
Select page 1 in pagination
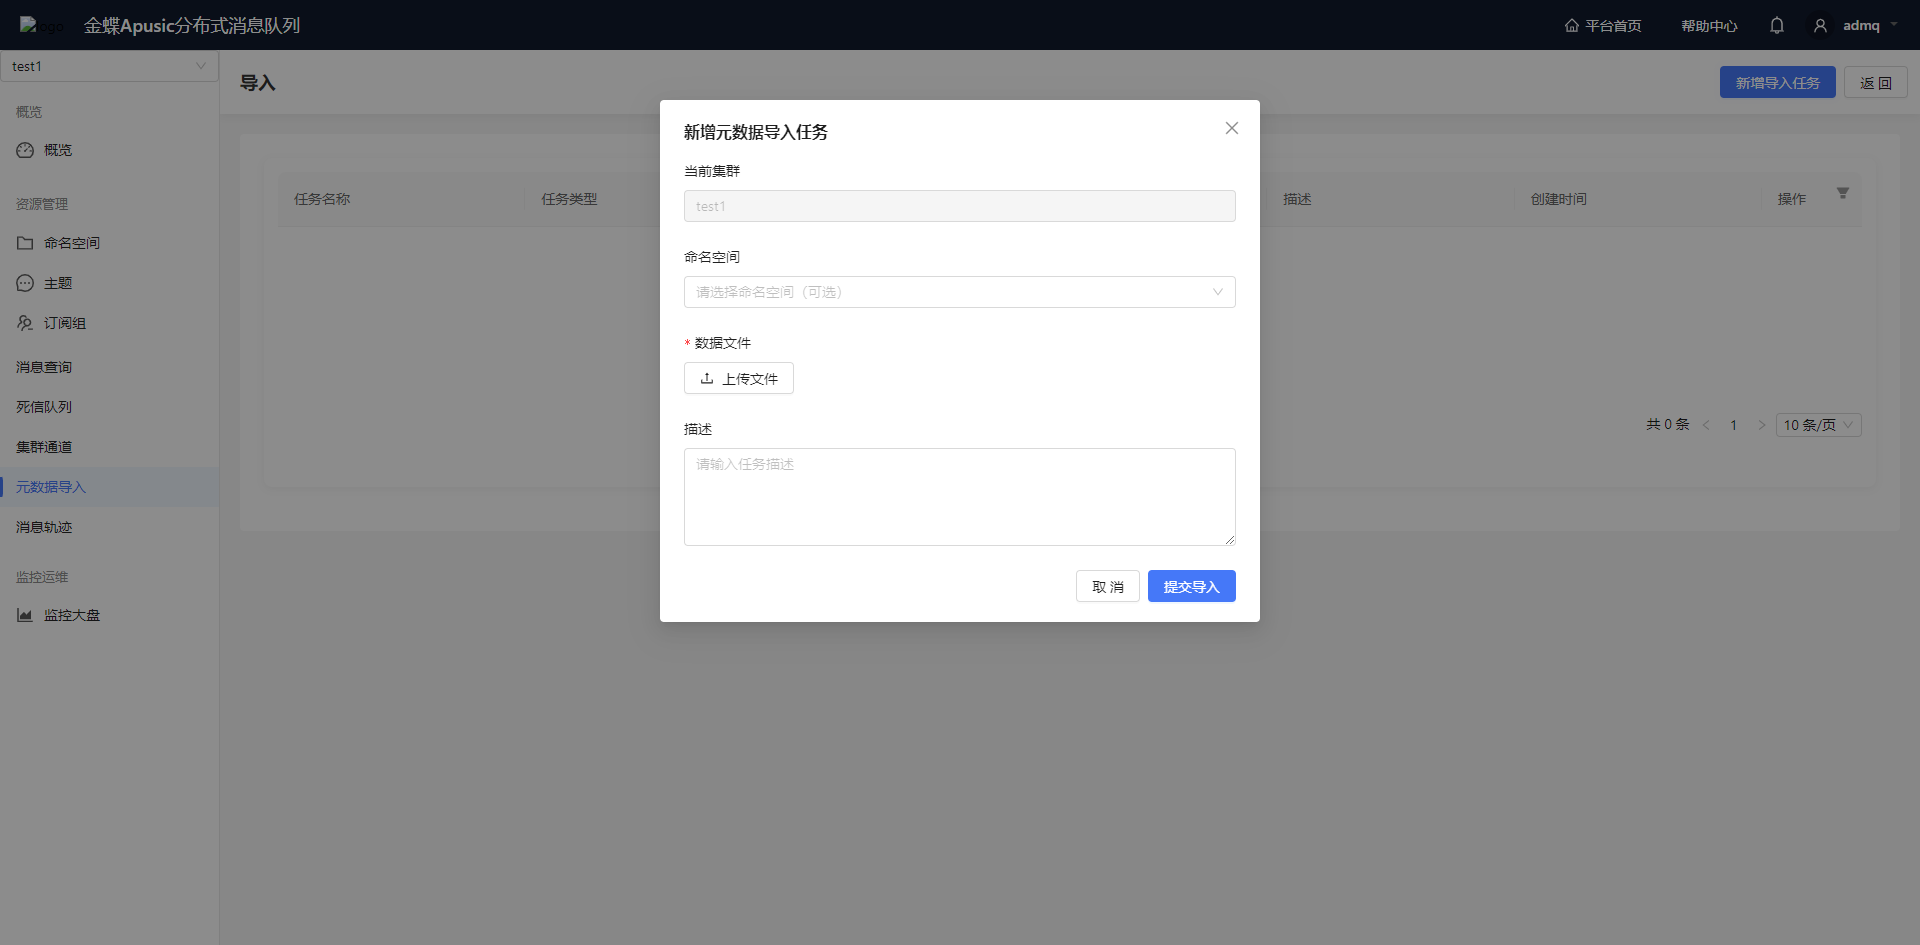coord(1733,425)
